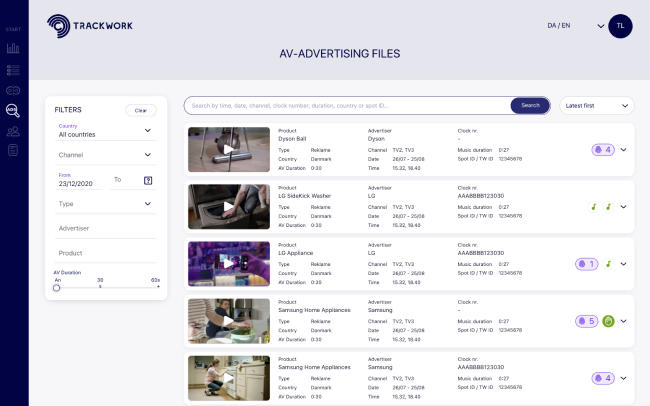Click the purple 5 badge on Samsung row
The height and width of the screenshot is (406, 650).
587,321
